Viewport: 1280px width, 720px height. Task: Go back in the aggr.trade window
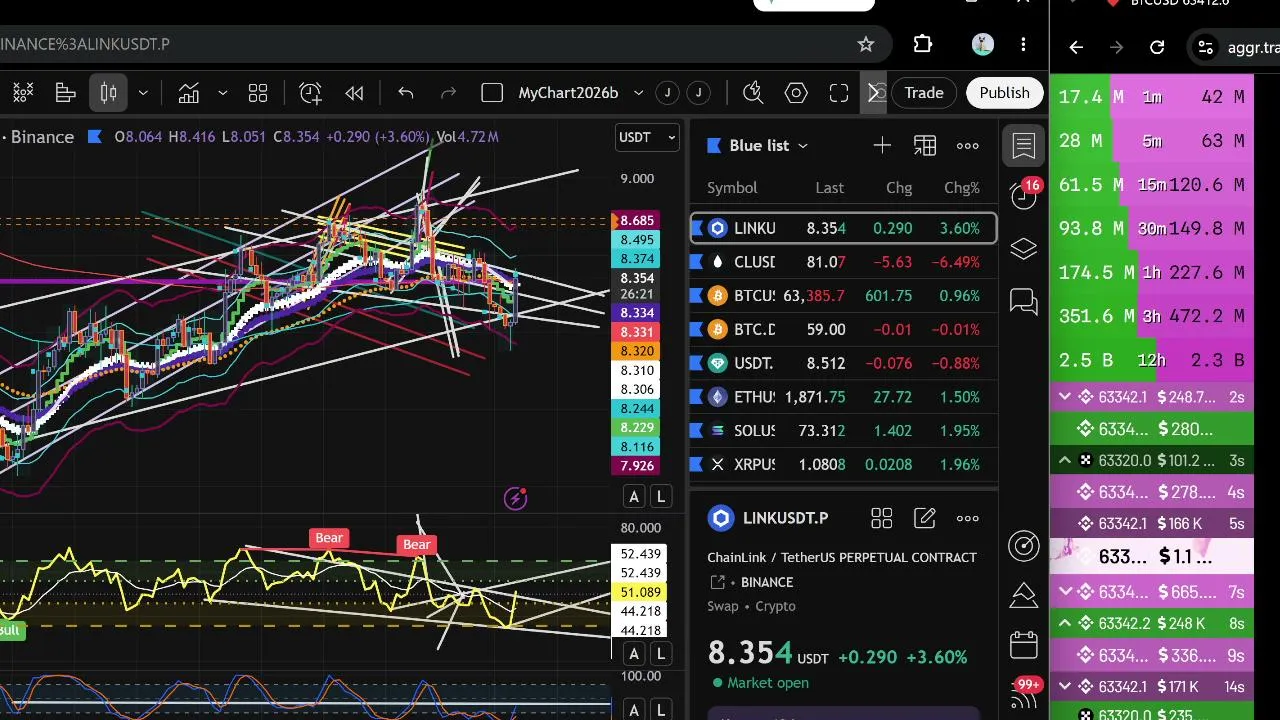[1076, 47]
